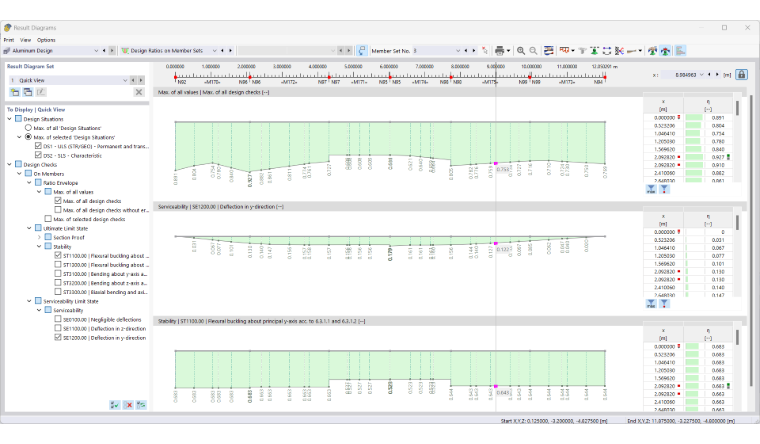Collapse the Stability tree node
The height and width of the screenshot is (444, 760).
39,246
